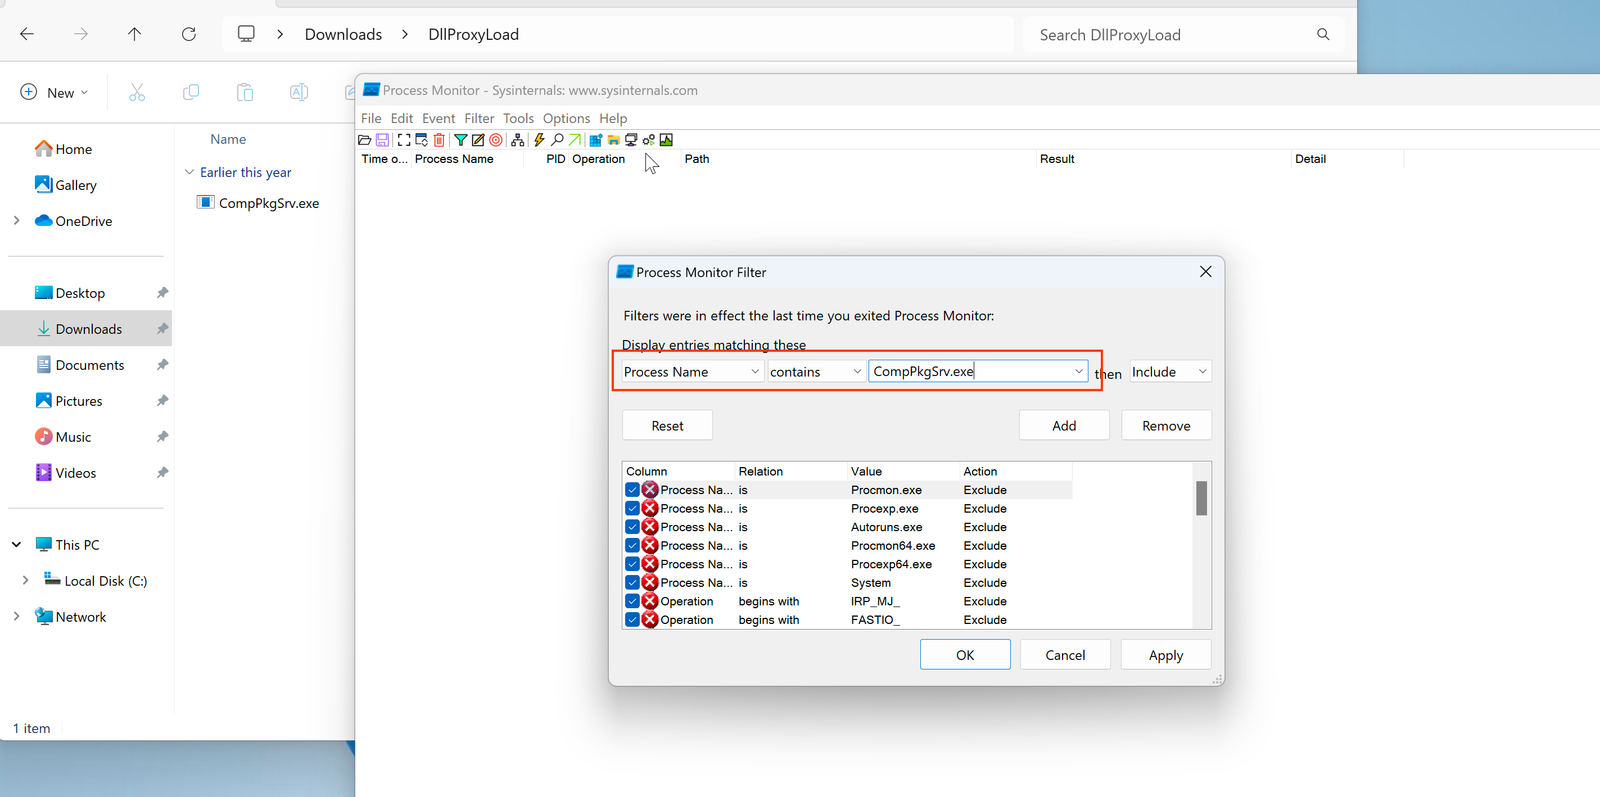Click the red target Include Process icon
This screenshot has height=797, width=1600.
tap(496, 140)
